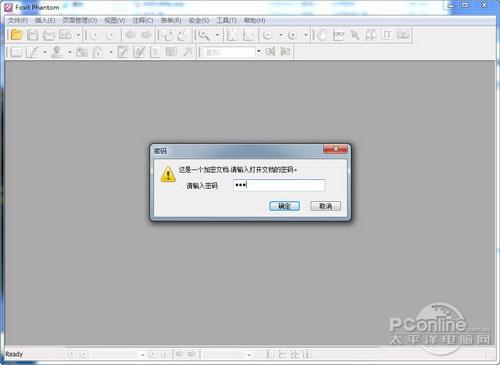Viewport: 500px width, 365px height.
Task: Open the 插入(E) menu
Action: 45,20
